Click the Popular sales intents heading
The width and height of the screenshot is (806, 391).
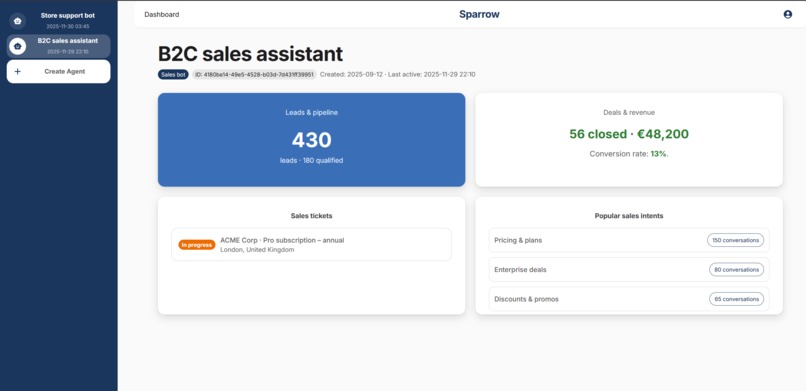[x=629, y=216]
